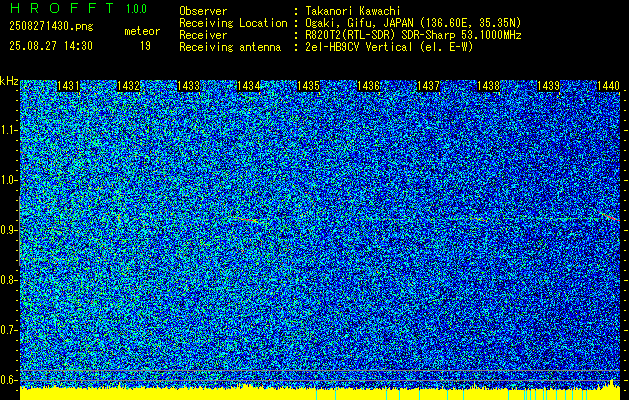The width and height of the screenshot is (629, 400).
Task: Click location Ogaki, Gifu, JAPAN text
Action: click(x=413, y=23)
